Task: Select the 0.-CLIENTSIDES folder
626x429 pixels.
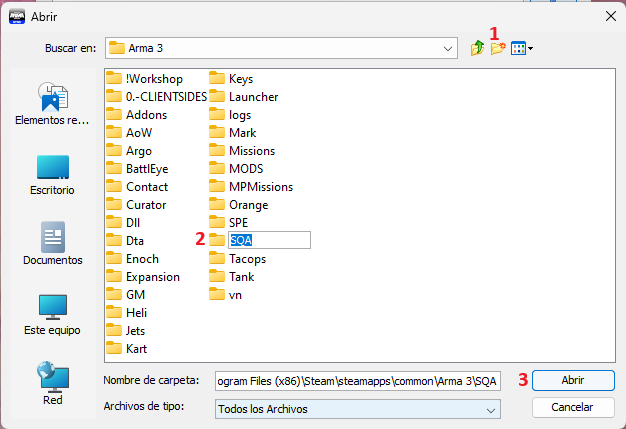Action: pos(156,97)
